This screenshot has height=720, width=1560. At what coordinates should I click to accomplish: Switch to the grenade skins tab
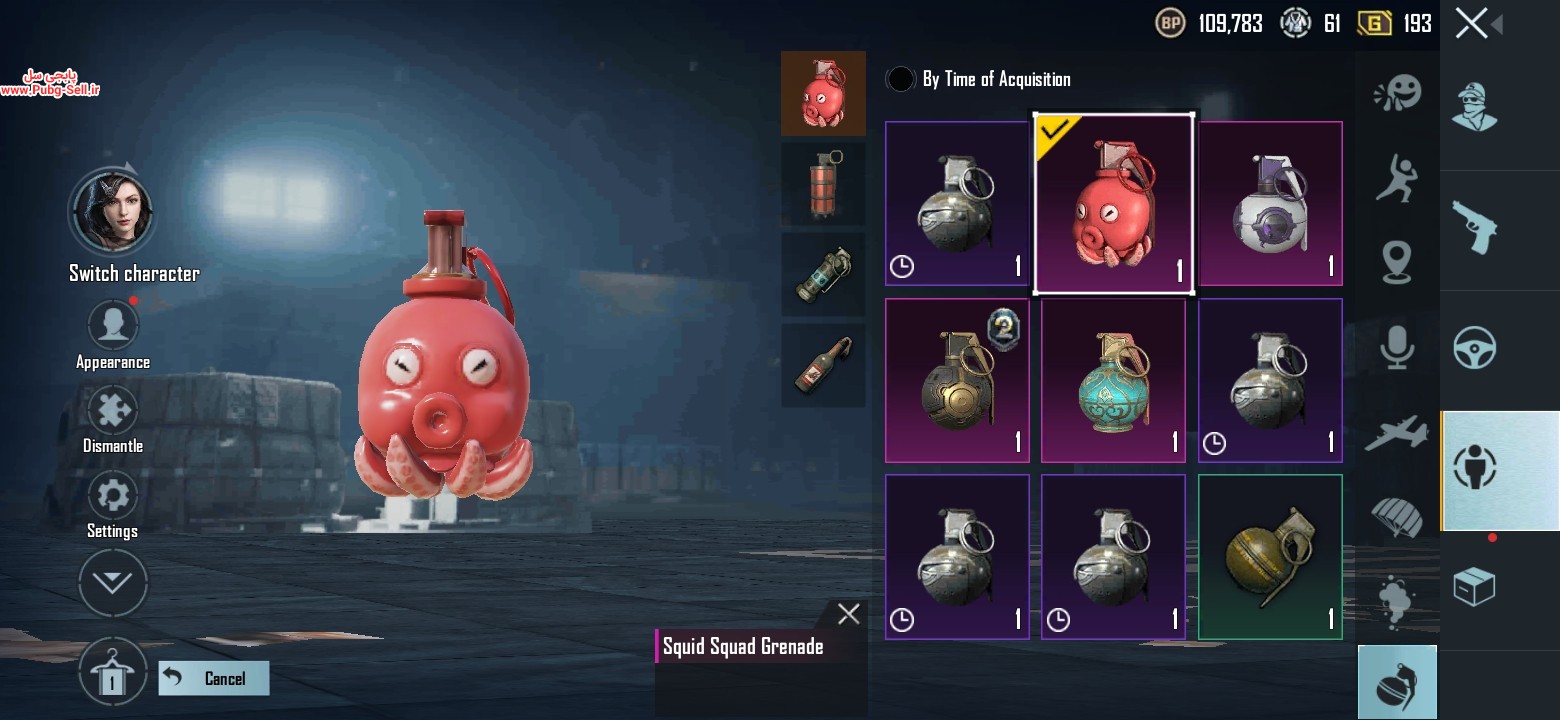coord(1397,682)
